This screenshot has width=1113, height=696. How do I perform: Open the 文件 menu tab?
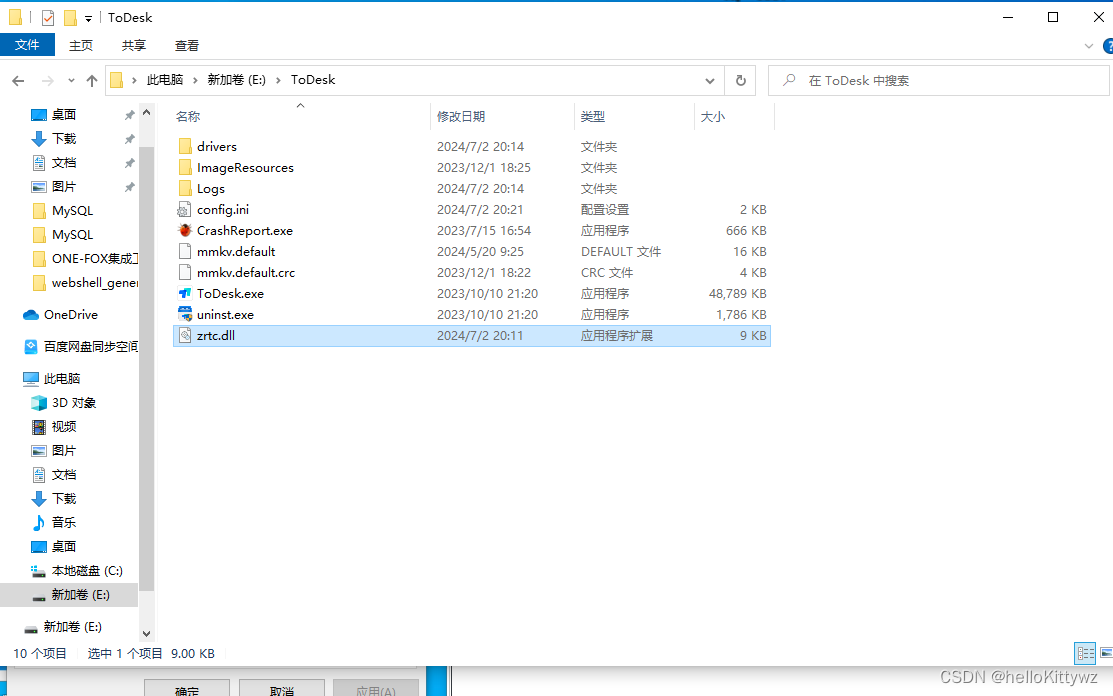pos(27,45)
